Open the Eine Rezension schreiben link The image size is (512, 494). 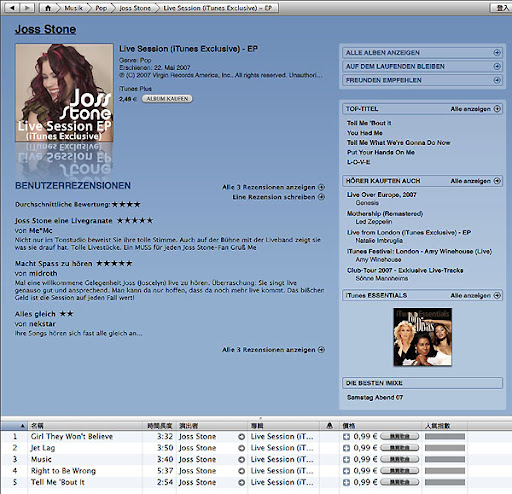pyautogui.click(x=274, y=197)
